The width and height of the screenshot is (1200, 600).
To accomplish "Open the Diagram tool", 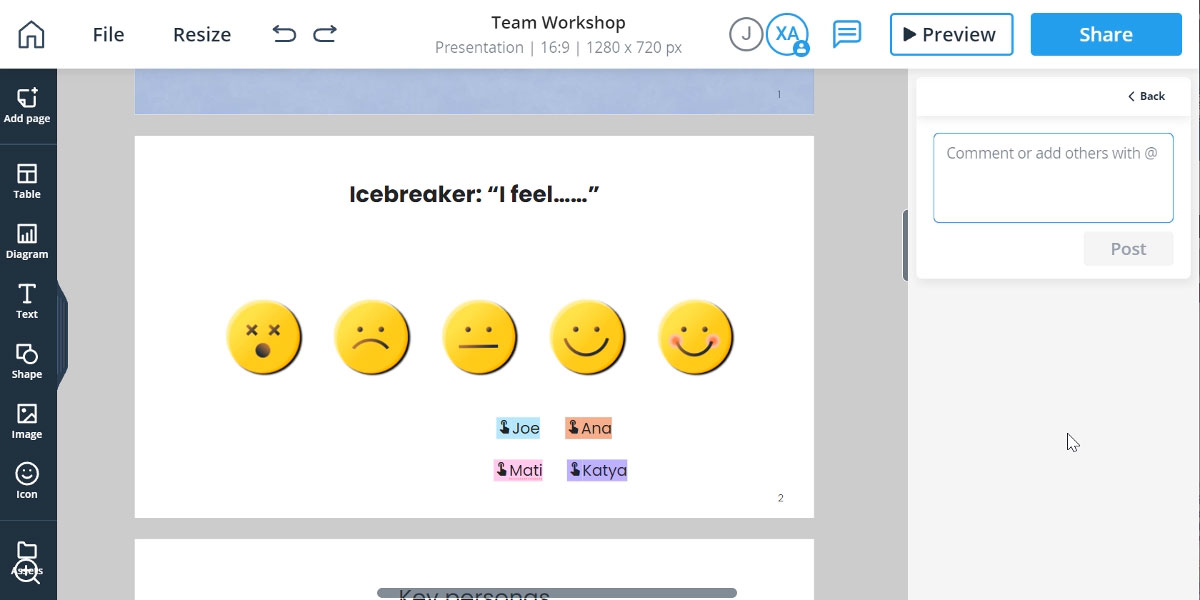I will pos(27,241).
